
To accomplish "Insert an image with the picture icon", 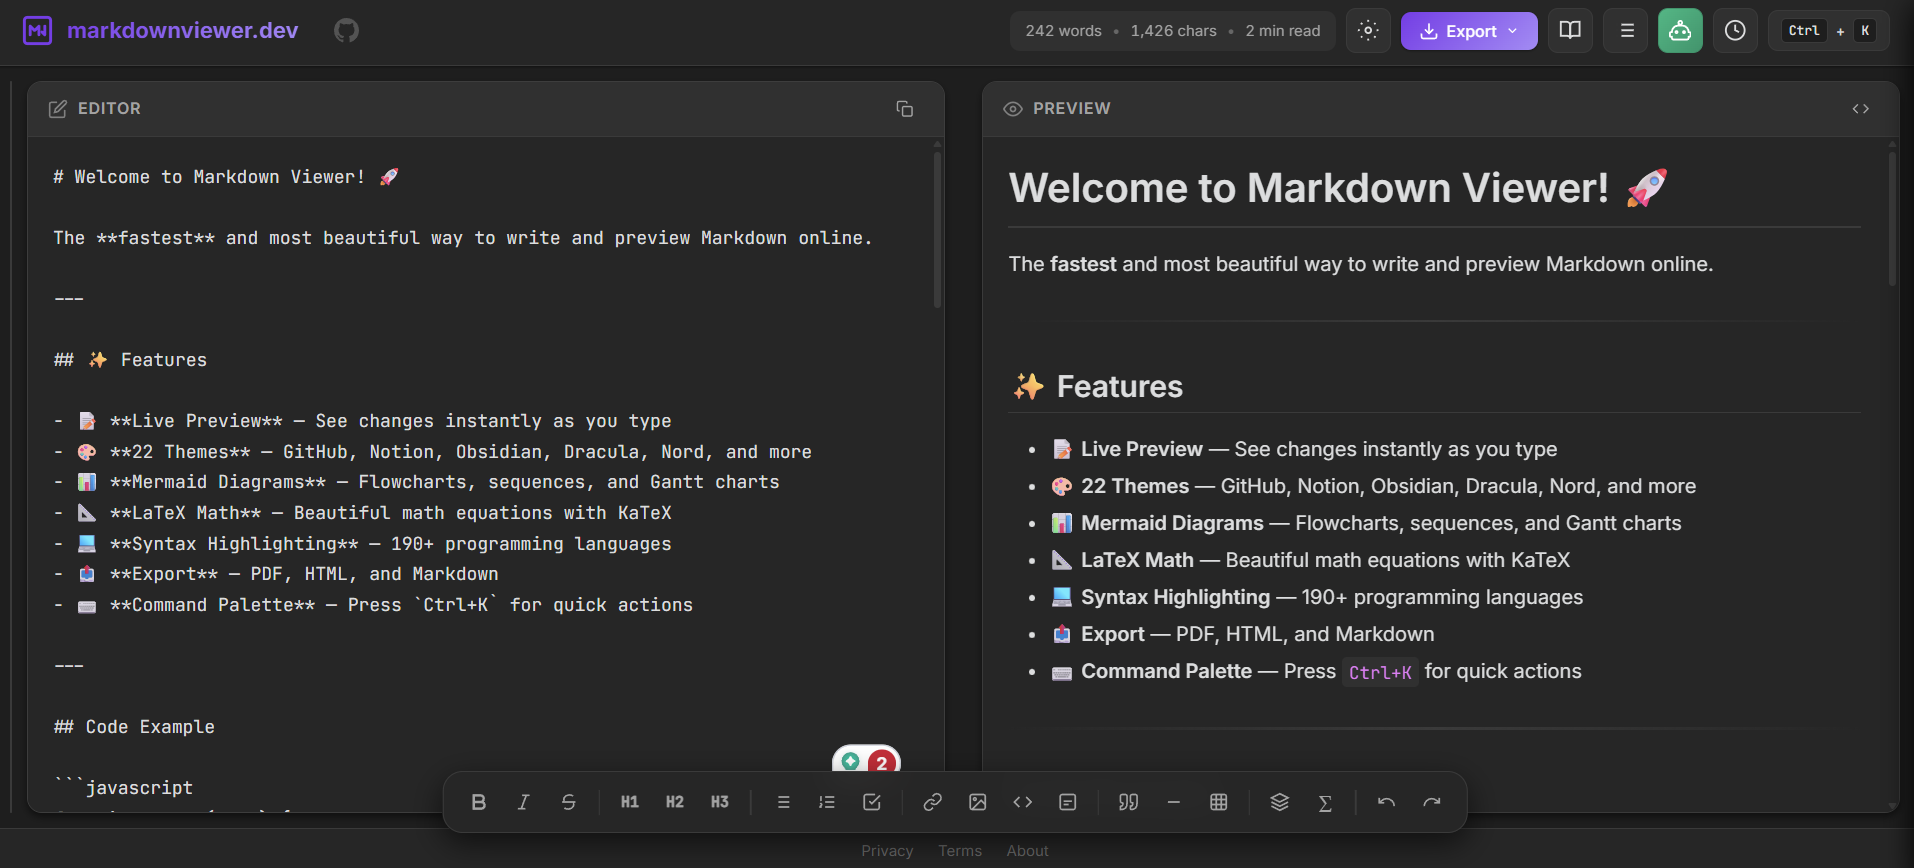I will pyautogui.click(x=978, y=802).
